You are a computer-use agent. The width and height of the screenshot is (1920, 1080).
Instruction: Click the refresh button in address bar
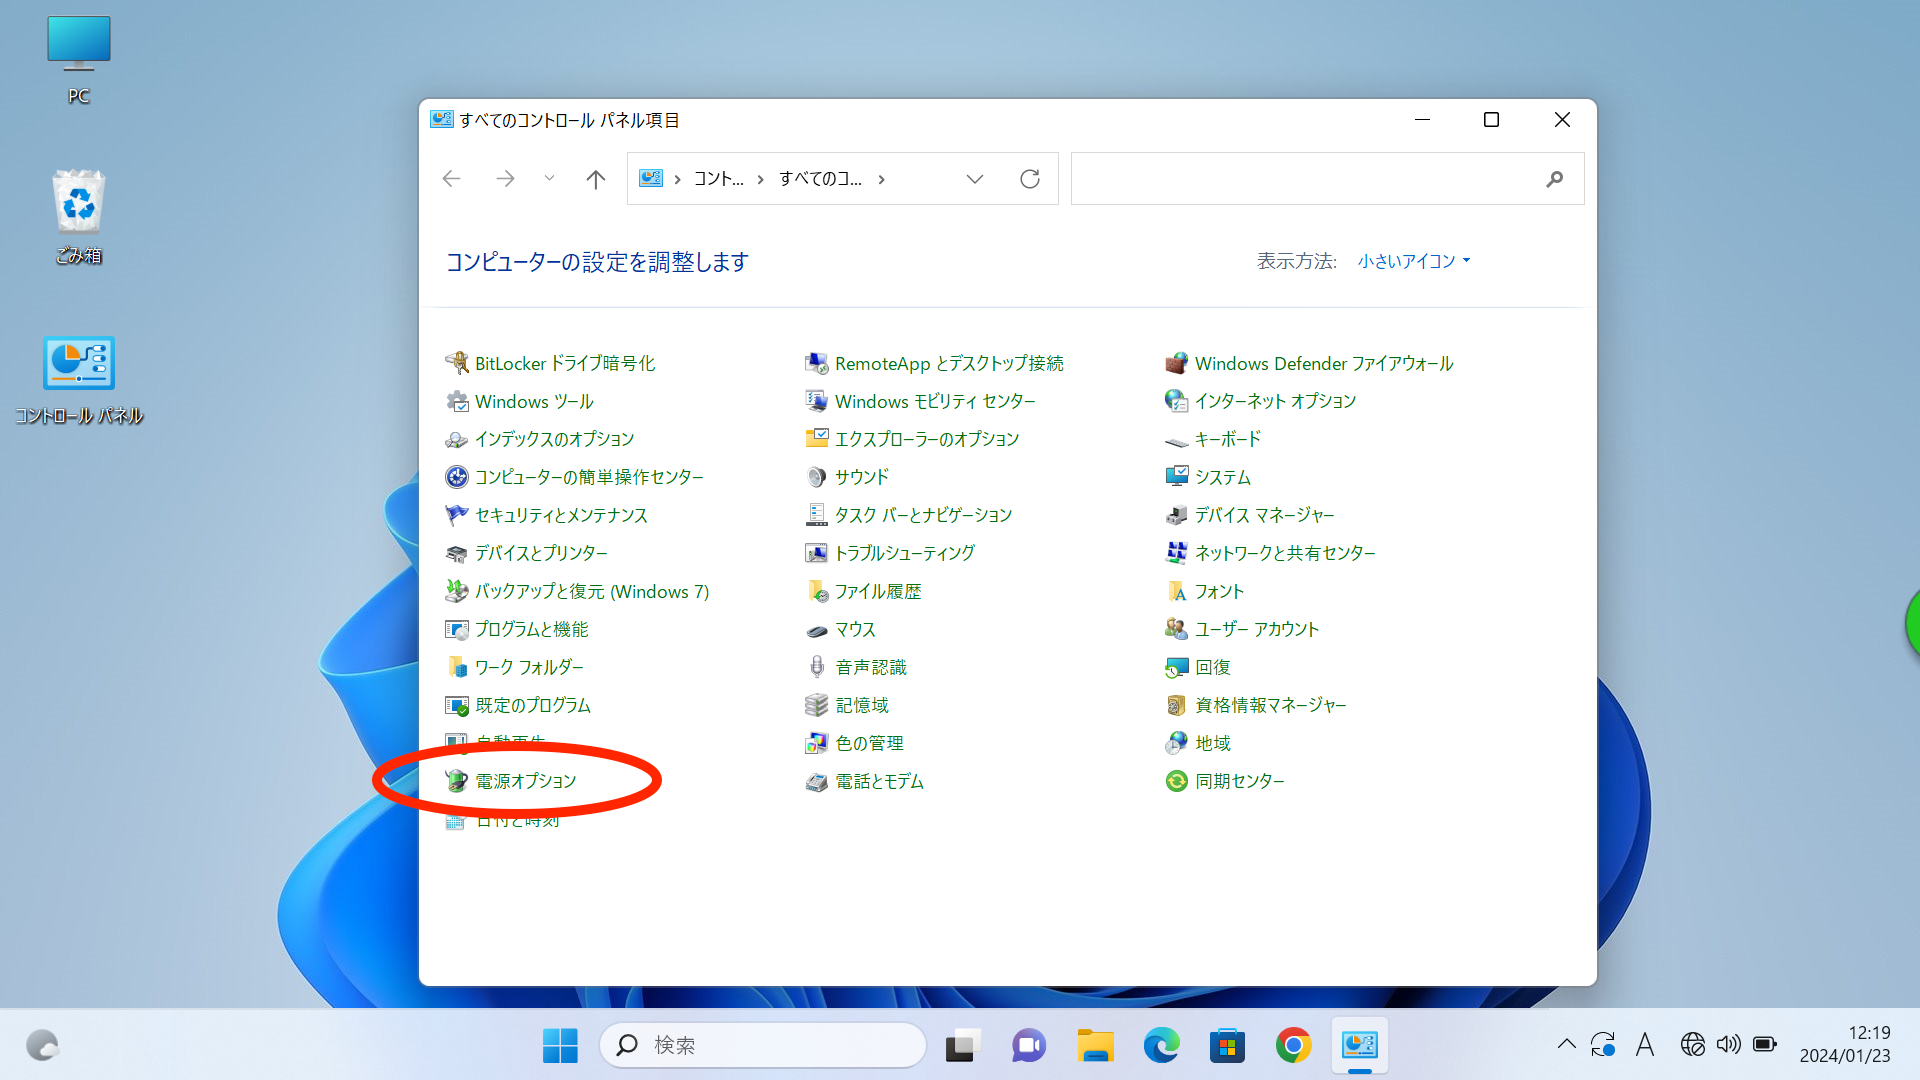click(x=1030, y=179)
